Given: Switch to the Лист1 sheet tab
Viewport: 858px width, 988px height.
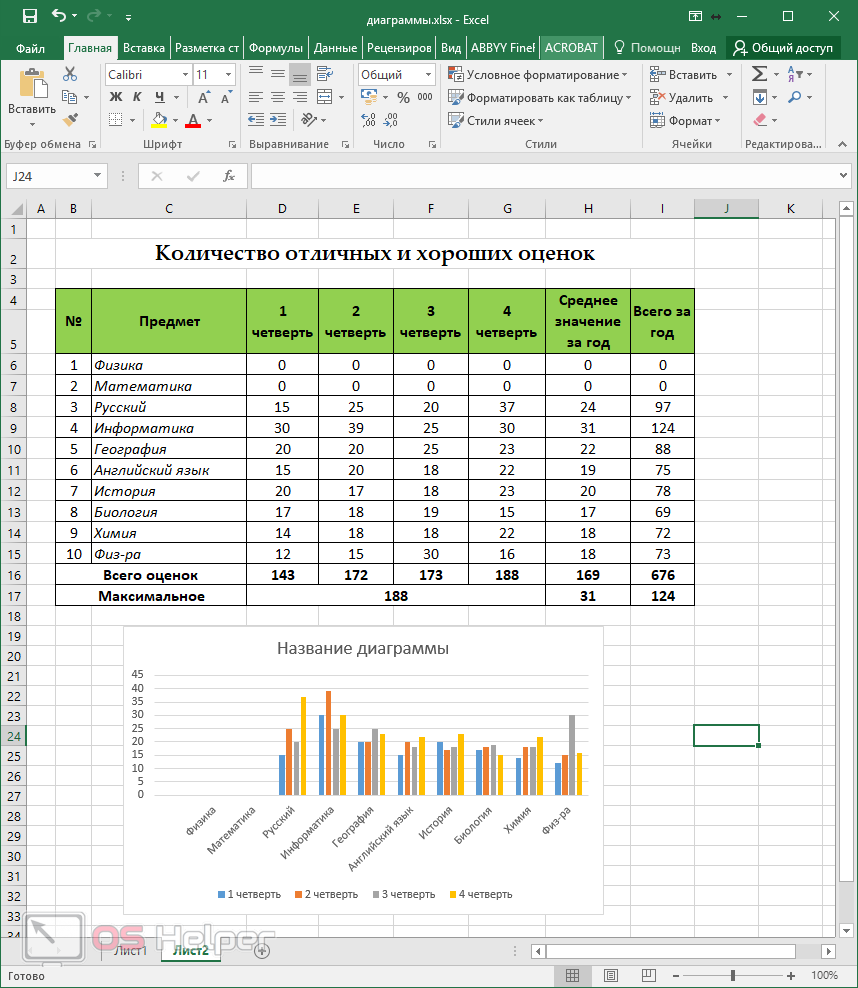Looking at the screenshot, I should click(x=130, y=951).
